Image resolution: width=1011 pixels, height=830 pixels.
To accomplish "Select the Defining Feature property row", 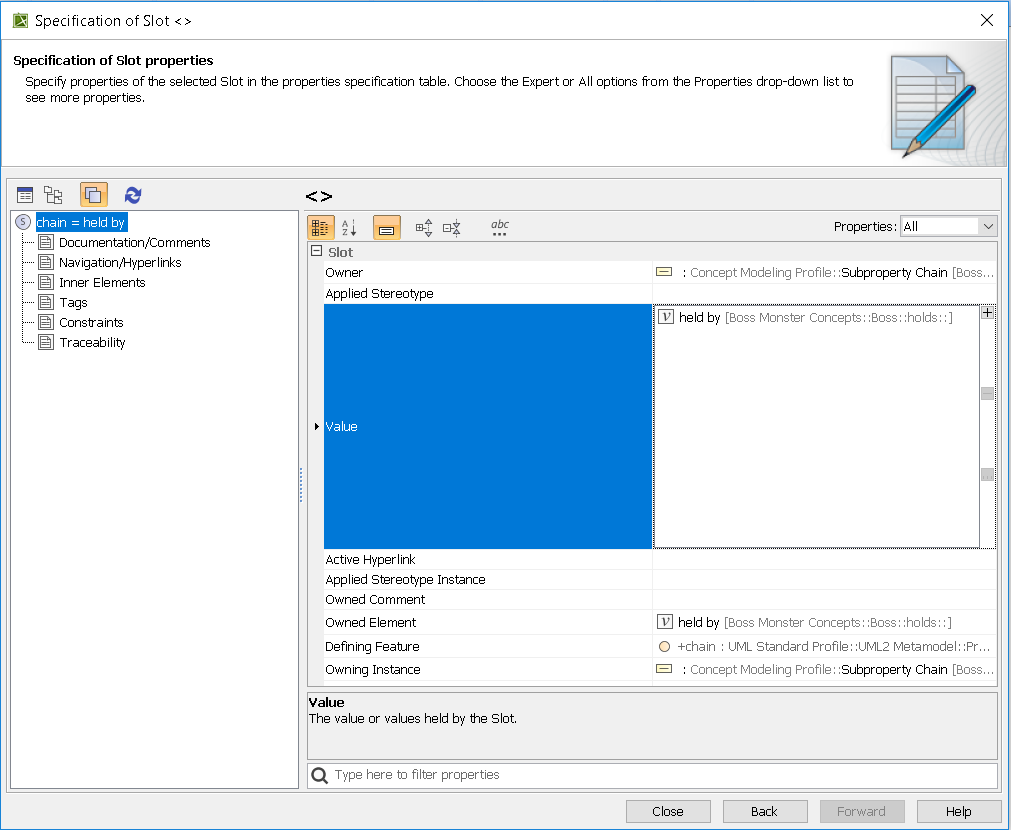I will point(660,646).
